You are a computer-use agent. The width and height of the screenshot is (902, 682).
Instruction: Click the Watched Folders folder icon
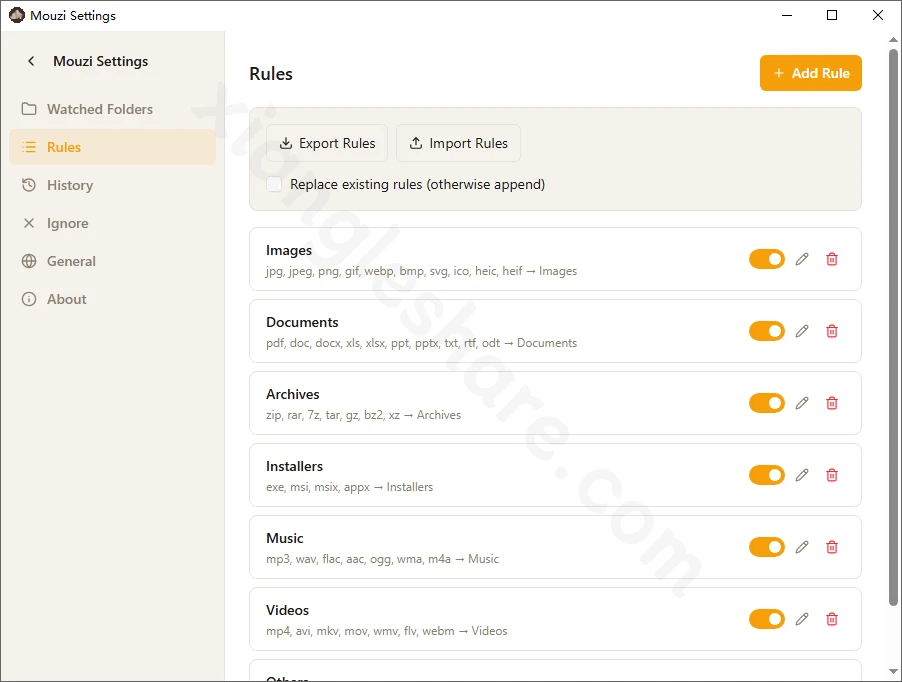[x=29, y=109]
